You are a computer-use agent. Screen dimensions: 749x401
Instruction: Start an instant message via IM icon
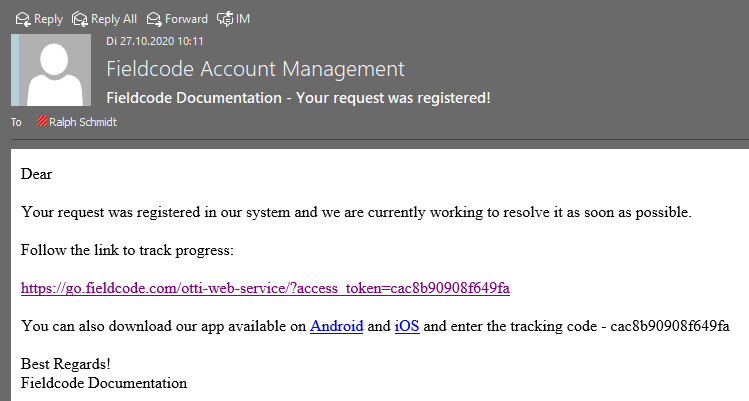pos(225,19)
